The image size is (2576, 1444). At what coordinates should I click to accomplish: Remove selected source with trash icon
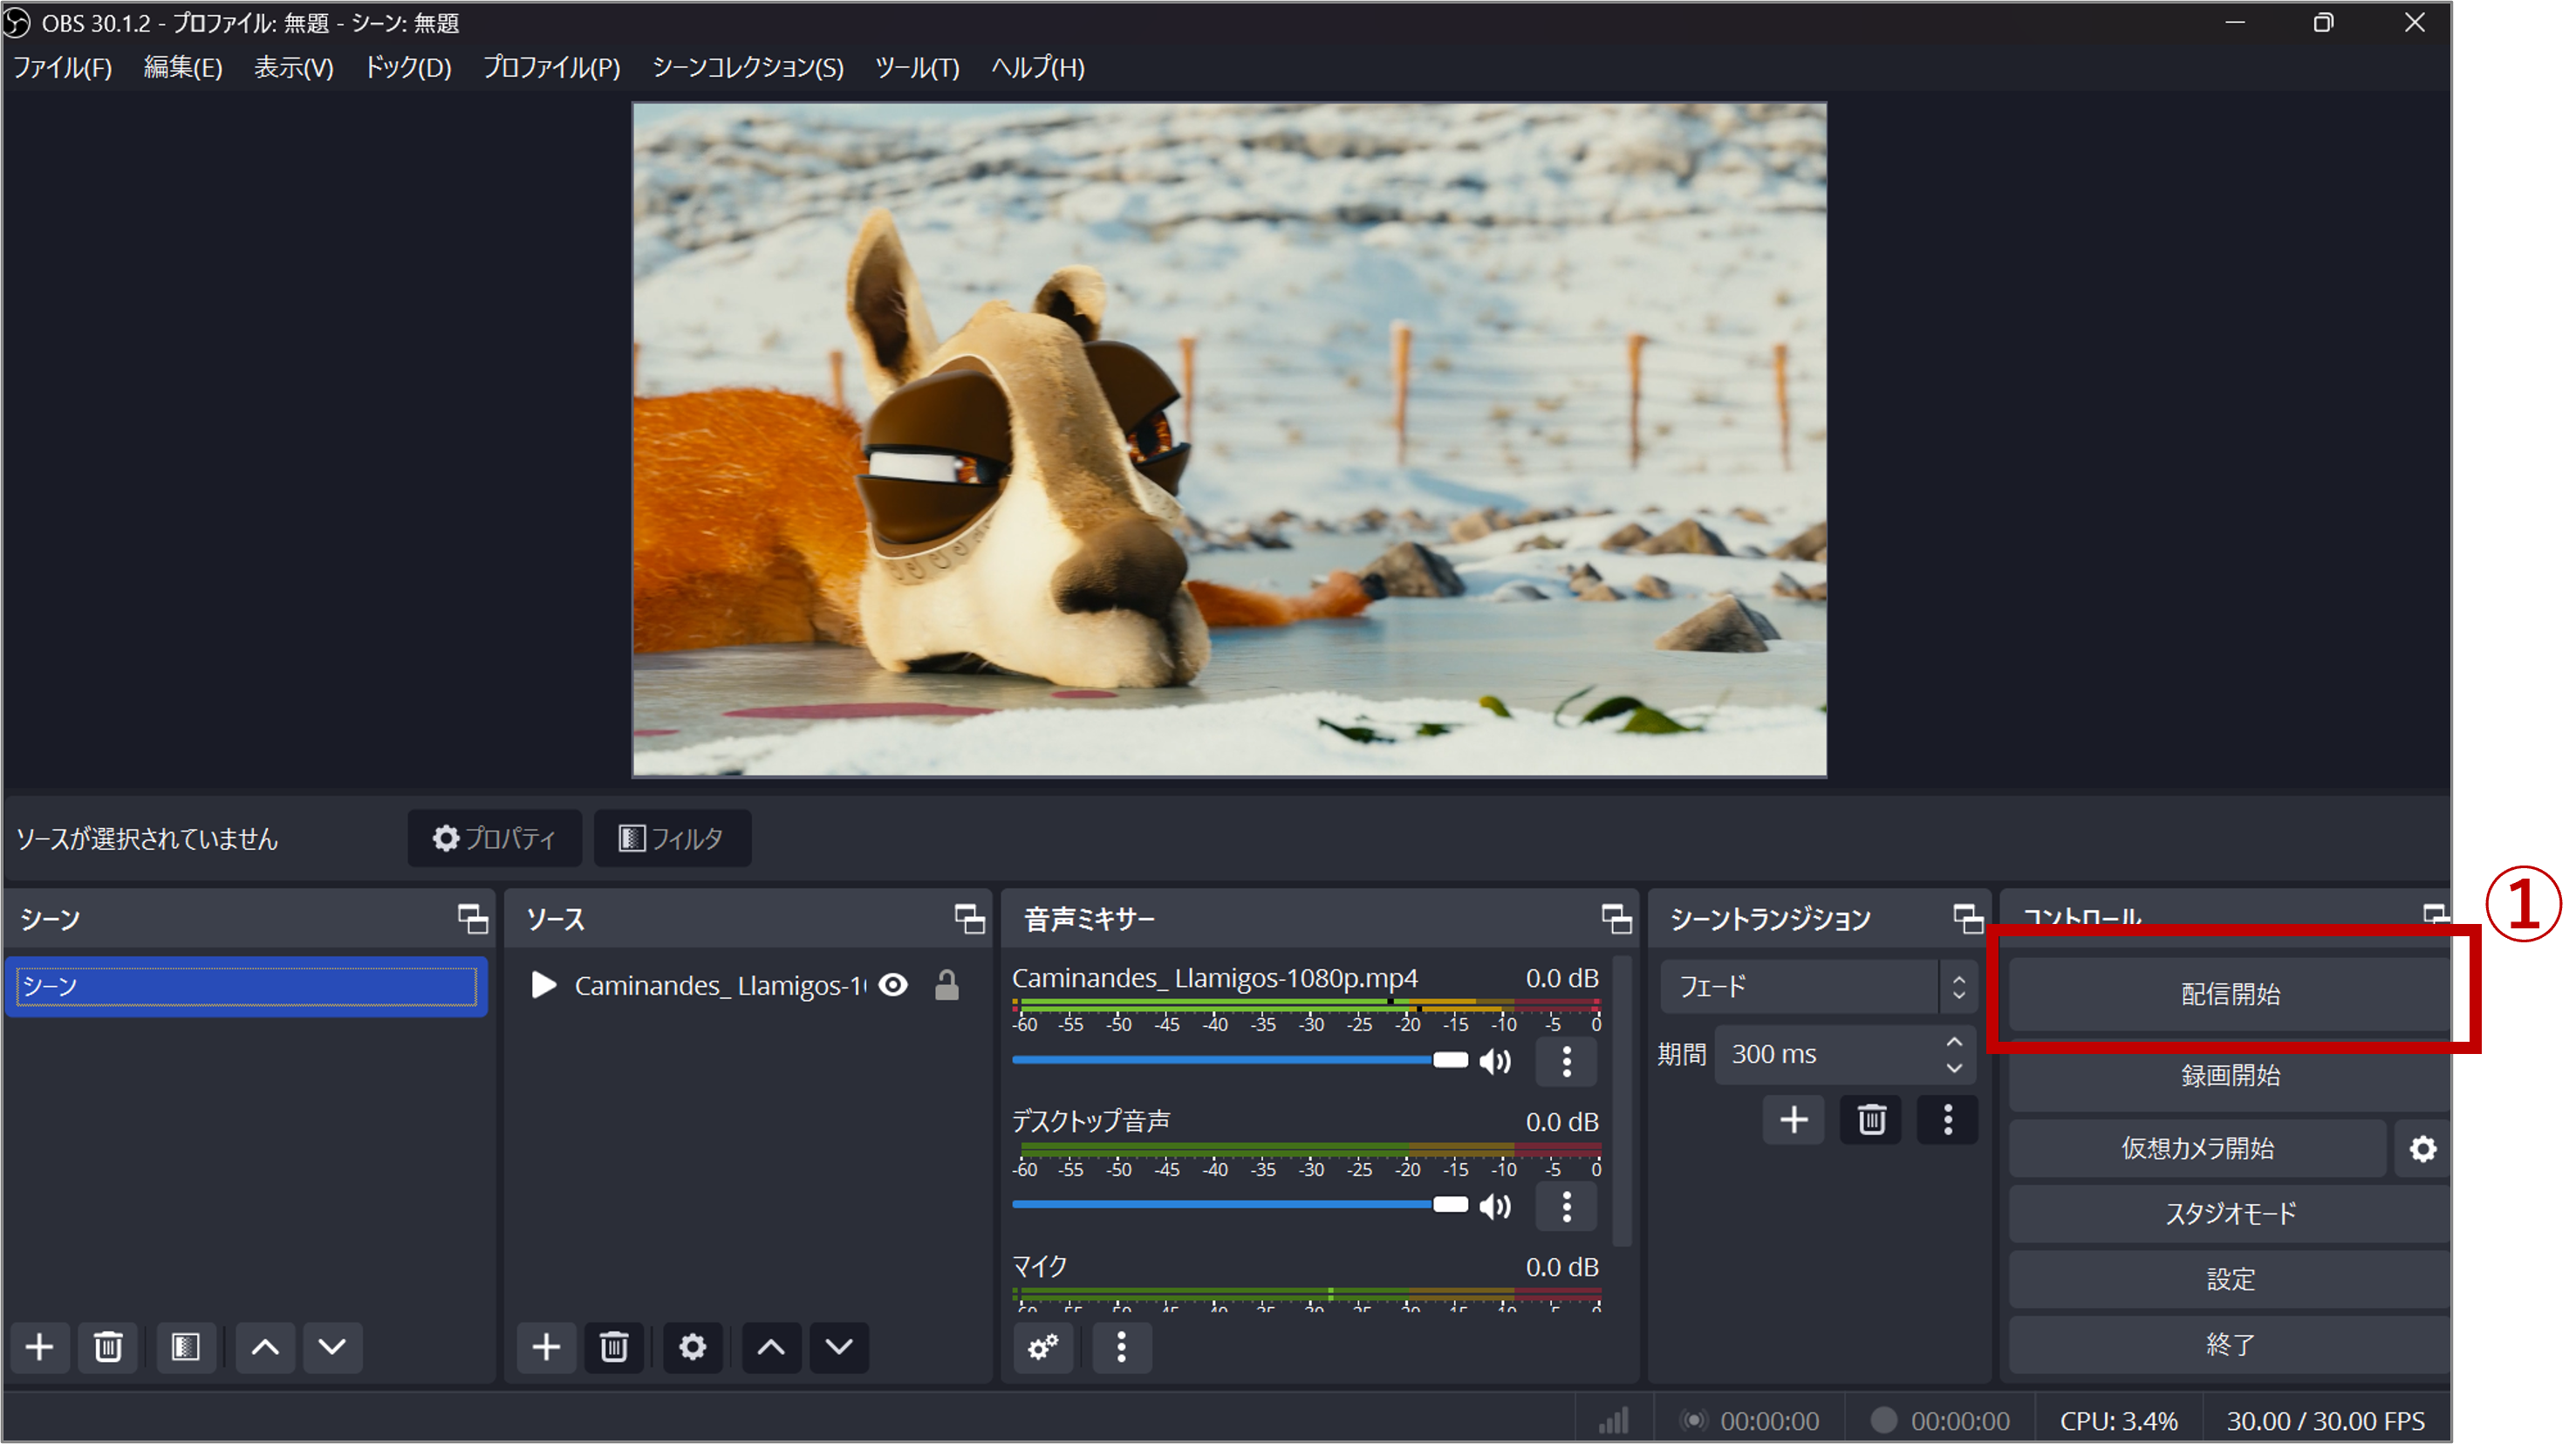614,1347
